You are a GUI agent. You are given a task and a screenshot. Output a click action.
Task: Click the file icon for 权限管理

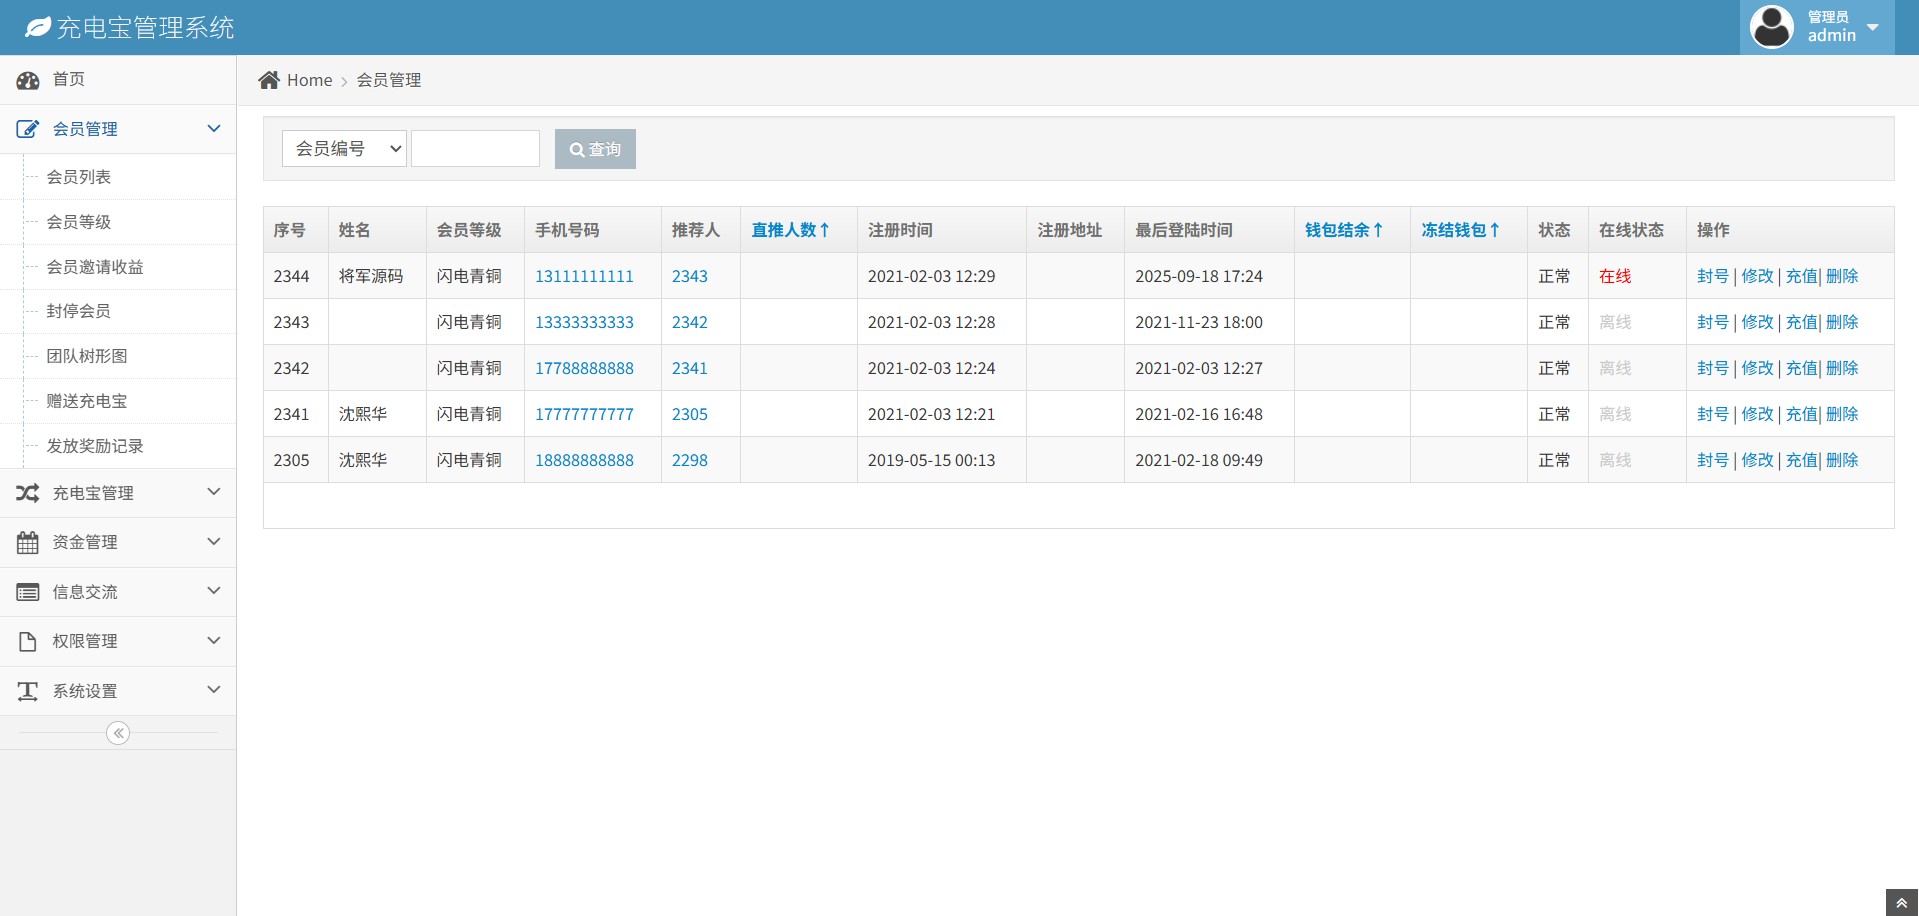click(28, 642)
